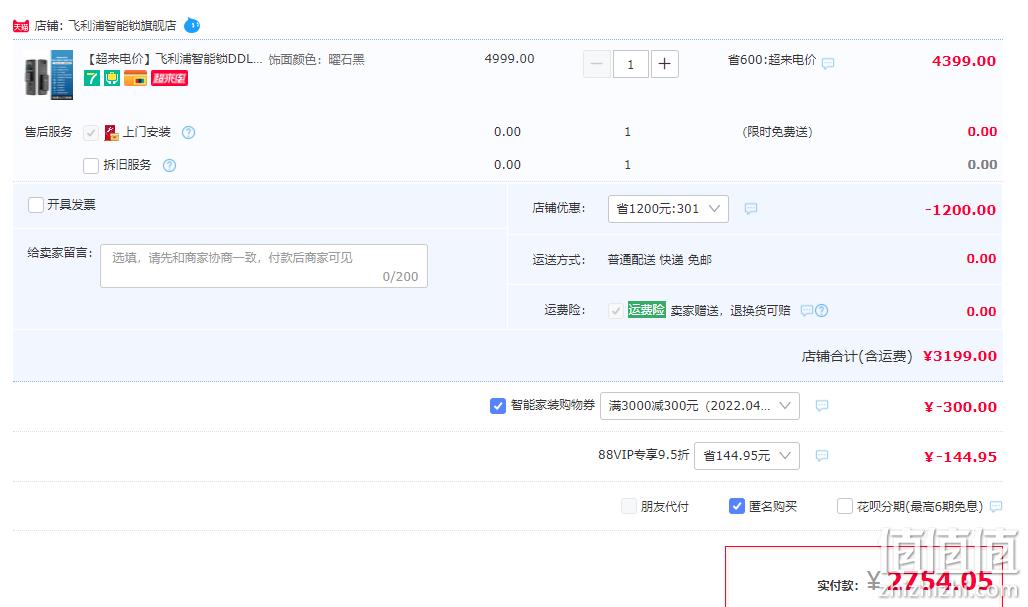Click the chat bubble icon next to 省600:超来电价
This screenshot has height=607, width=1028.
pyautogui.click(x=828, y=64)
